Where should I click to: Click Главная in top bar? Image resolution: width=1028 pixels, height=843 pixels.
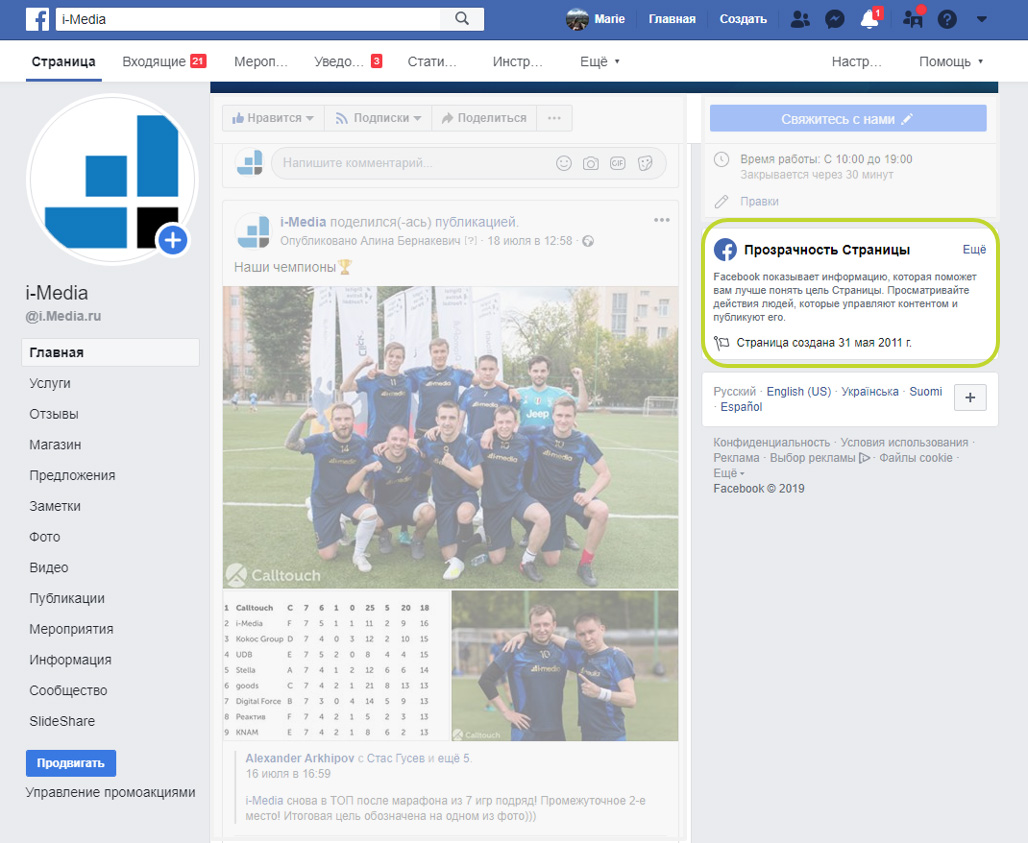672,19
